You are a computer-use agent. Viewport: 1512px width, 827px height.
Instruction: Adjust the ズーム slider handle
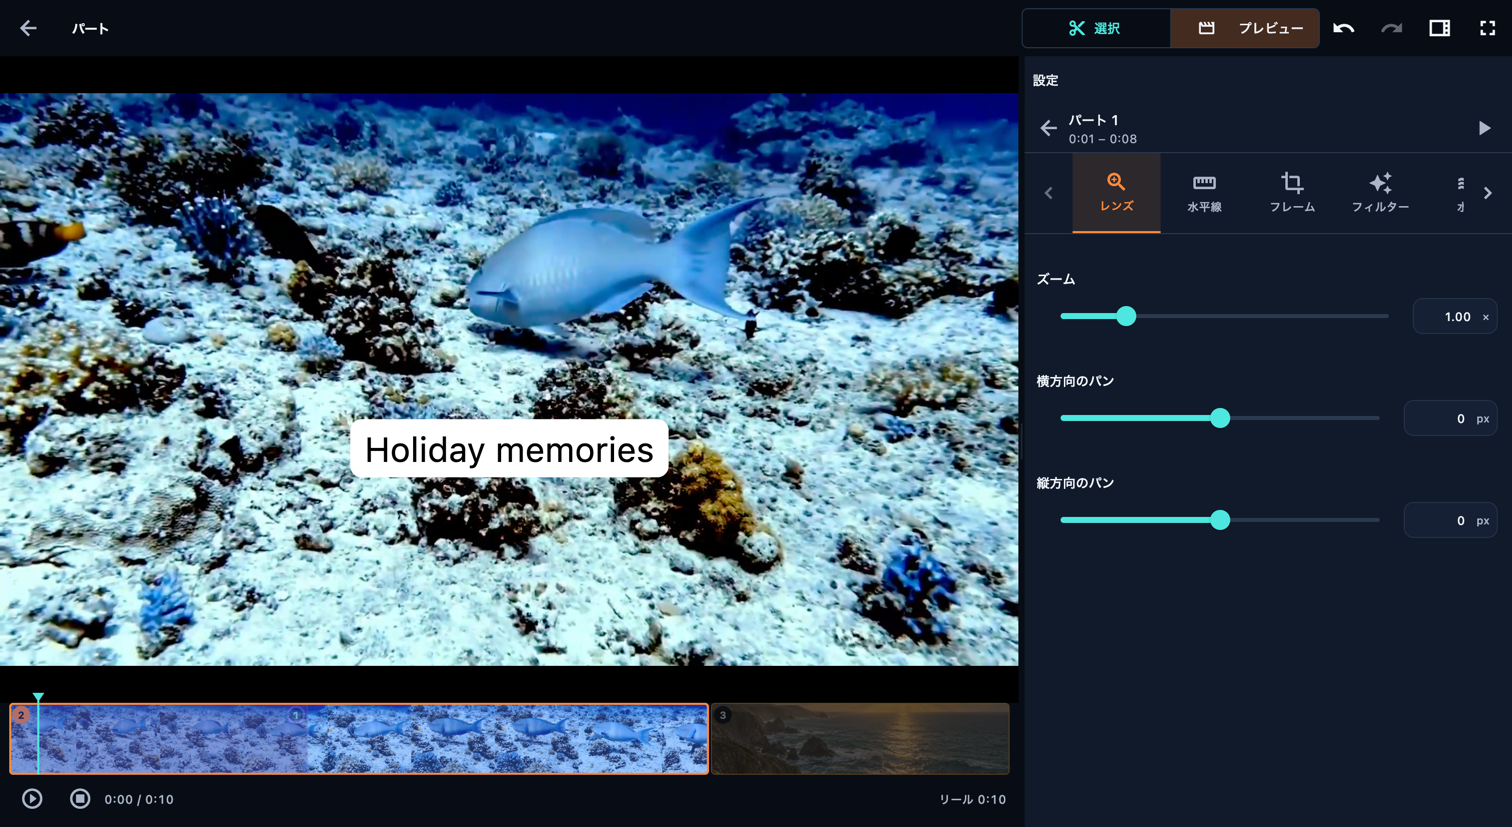tap(1126, 316)
